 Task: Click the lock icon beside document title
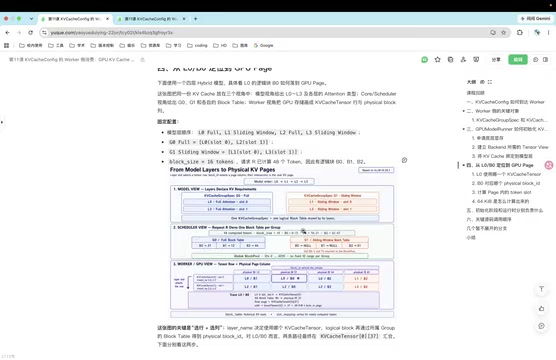coord(143,60)
